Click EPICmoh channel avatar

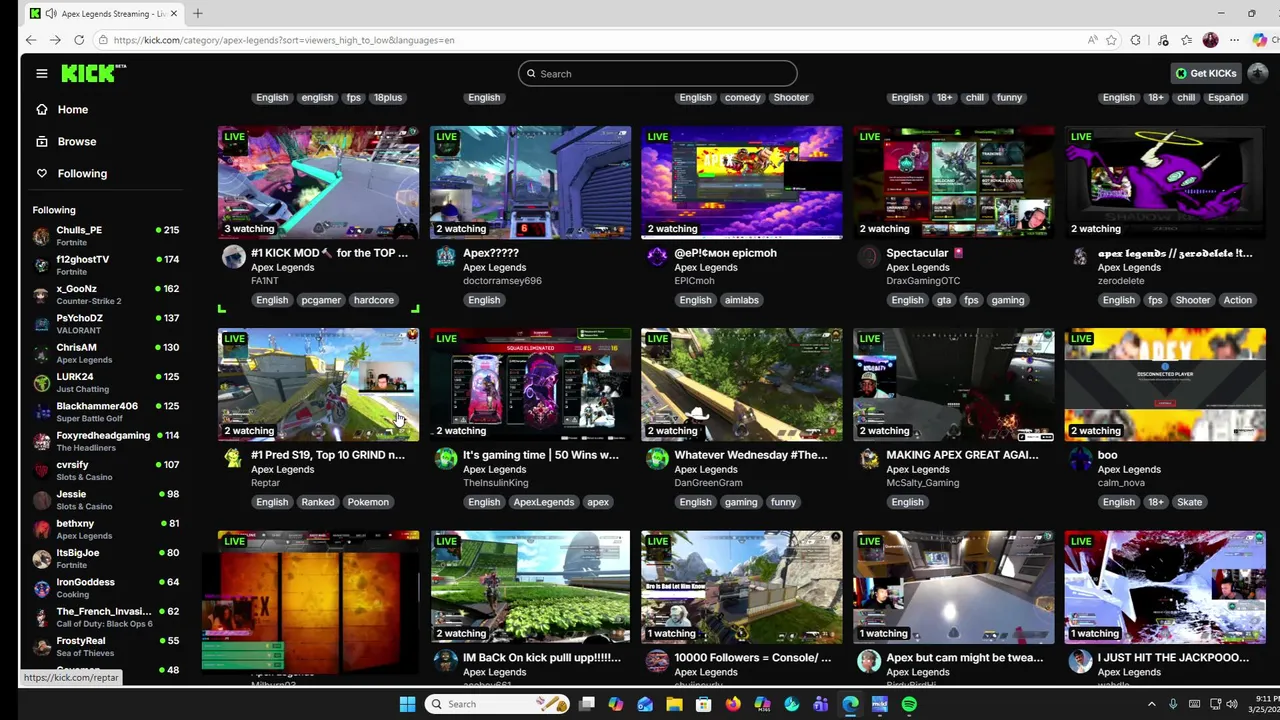(656, 257)
